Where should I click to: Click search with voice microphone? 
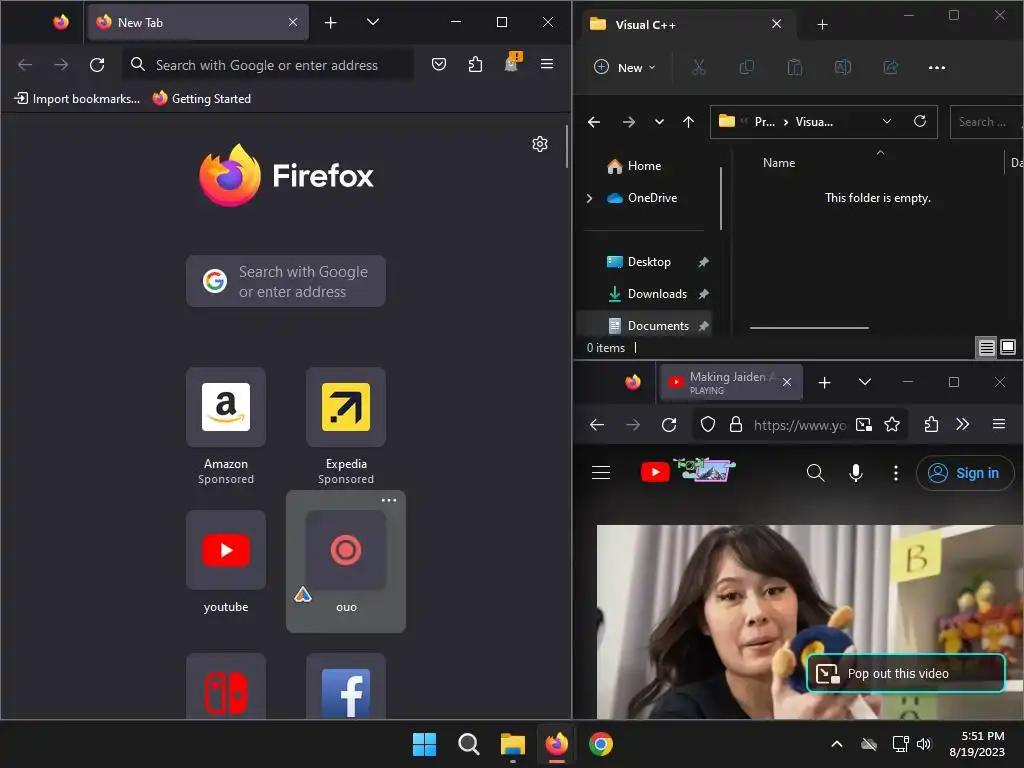pos(856,473)
